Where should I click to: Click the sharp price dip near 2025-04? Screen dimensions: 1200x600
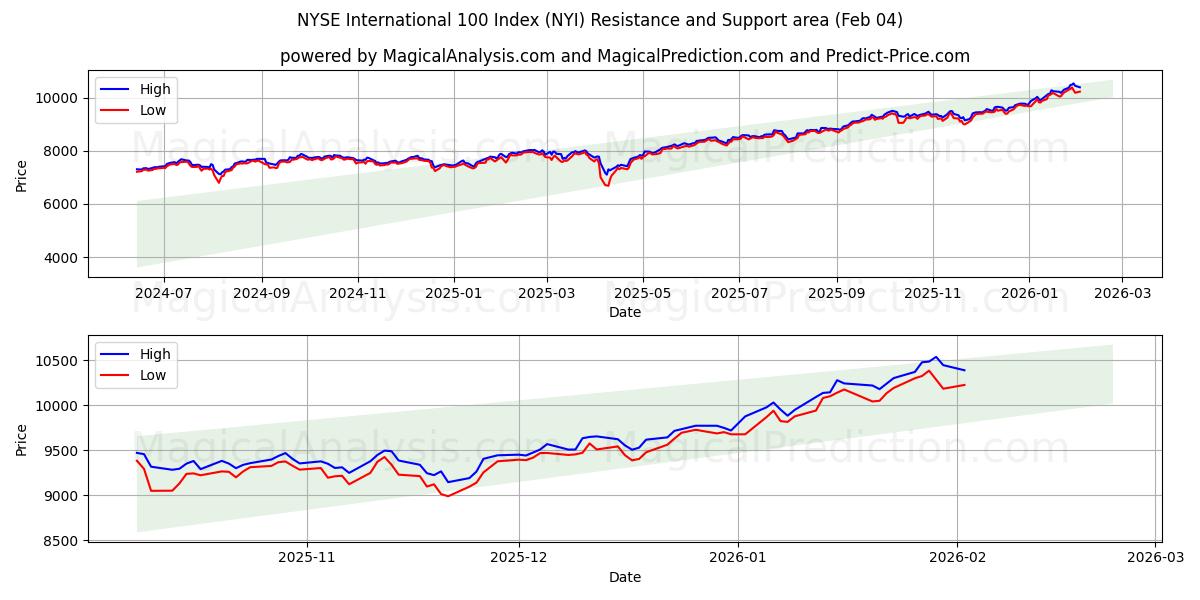pos(606,184)
